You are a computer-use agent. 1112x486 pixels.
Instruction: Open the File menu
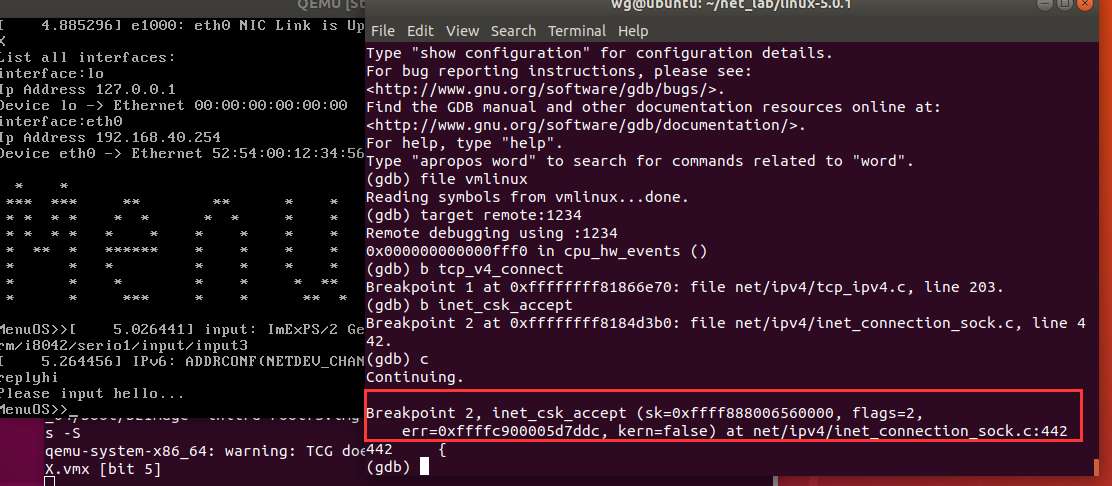click(x=382, y=31)
